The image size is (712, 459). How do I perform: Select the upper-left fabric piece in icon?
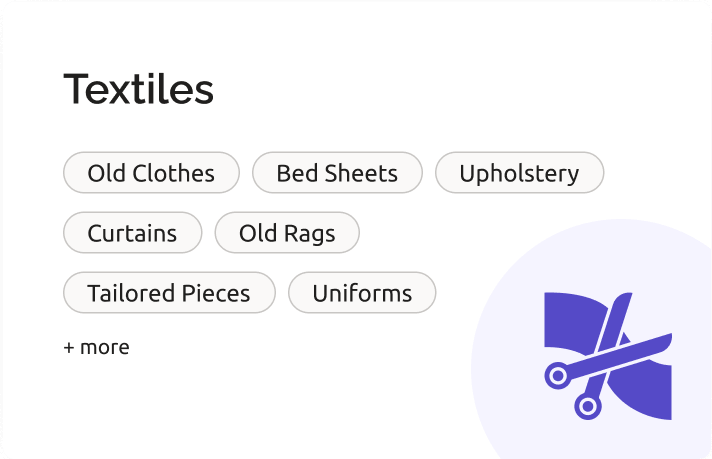tap(571, 320)
